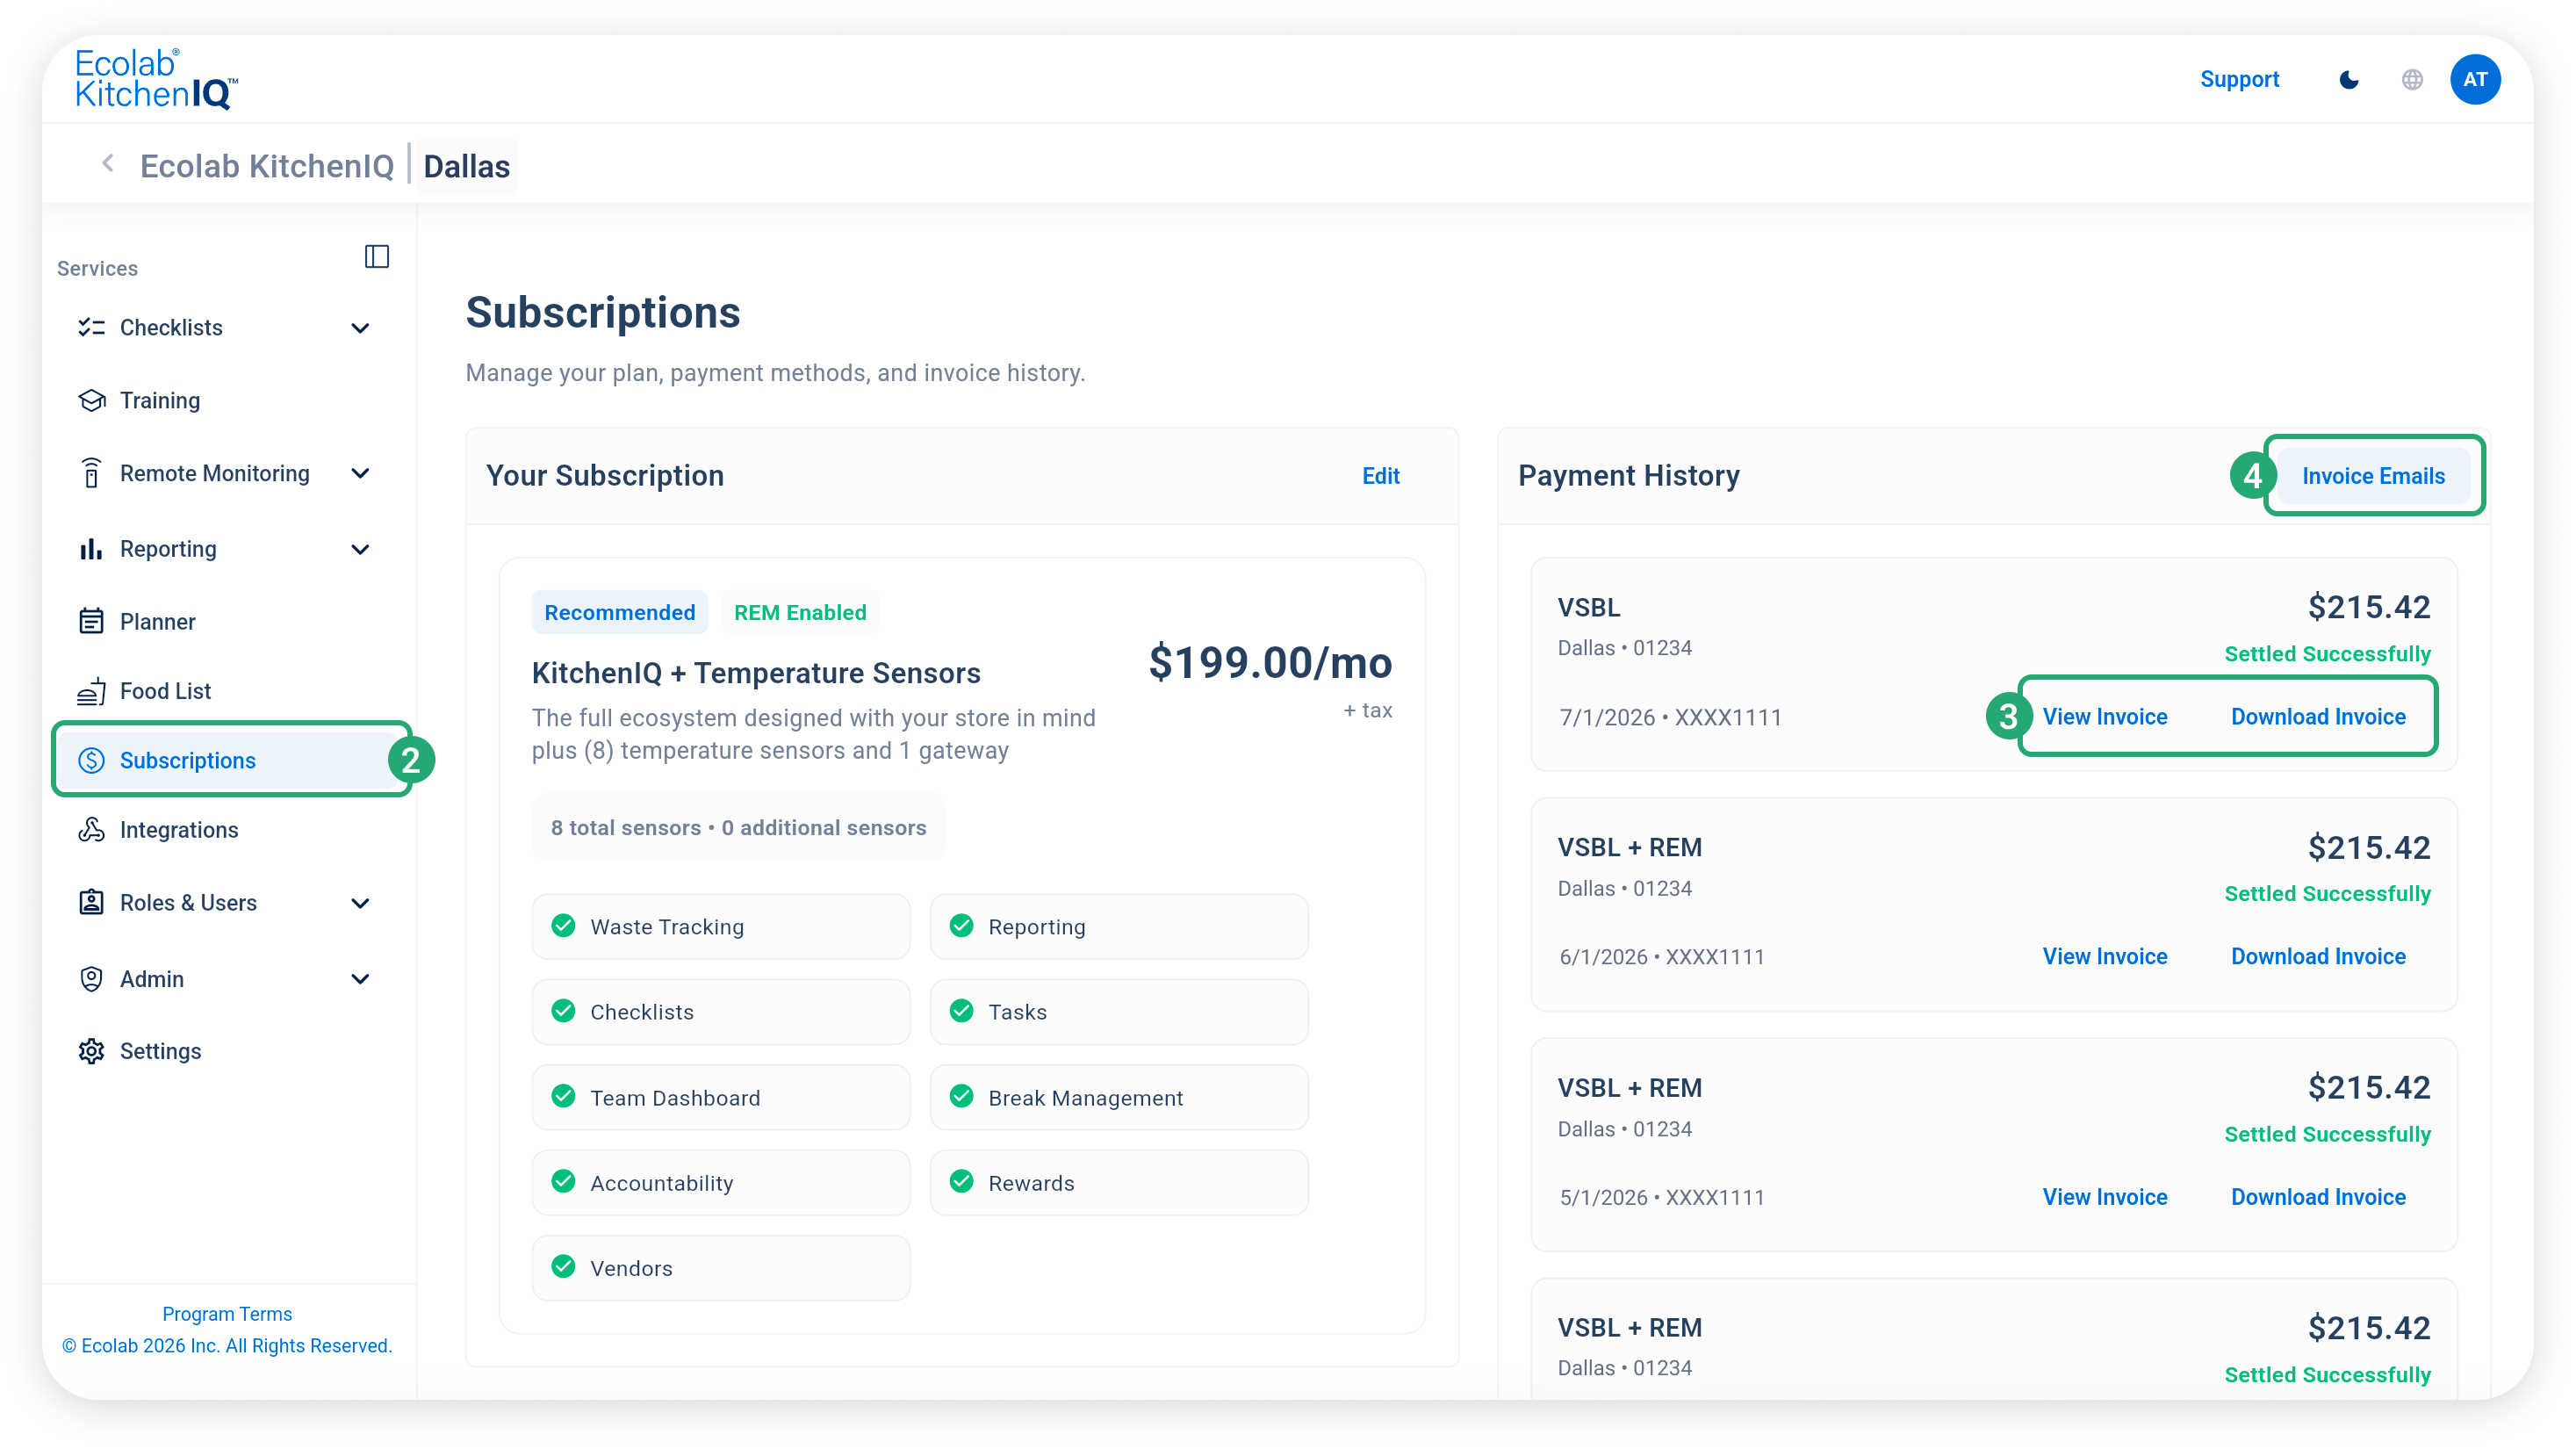View Invoice for 6/1/2026 payment
The width and height of the screenshot is (2576, 1449).
coord(2104,956)
